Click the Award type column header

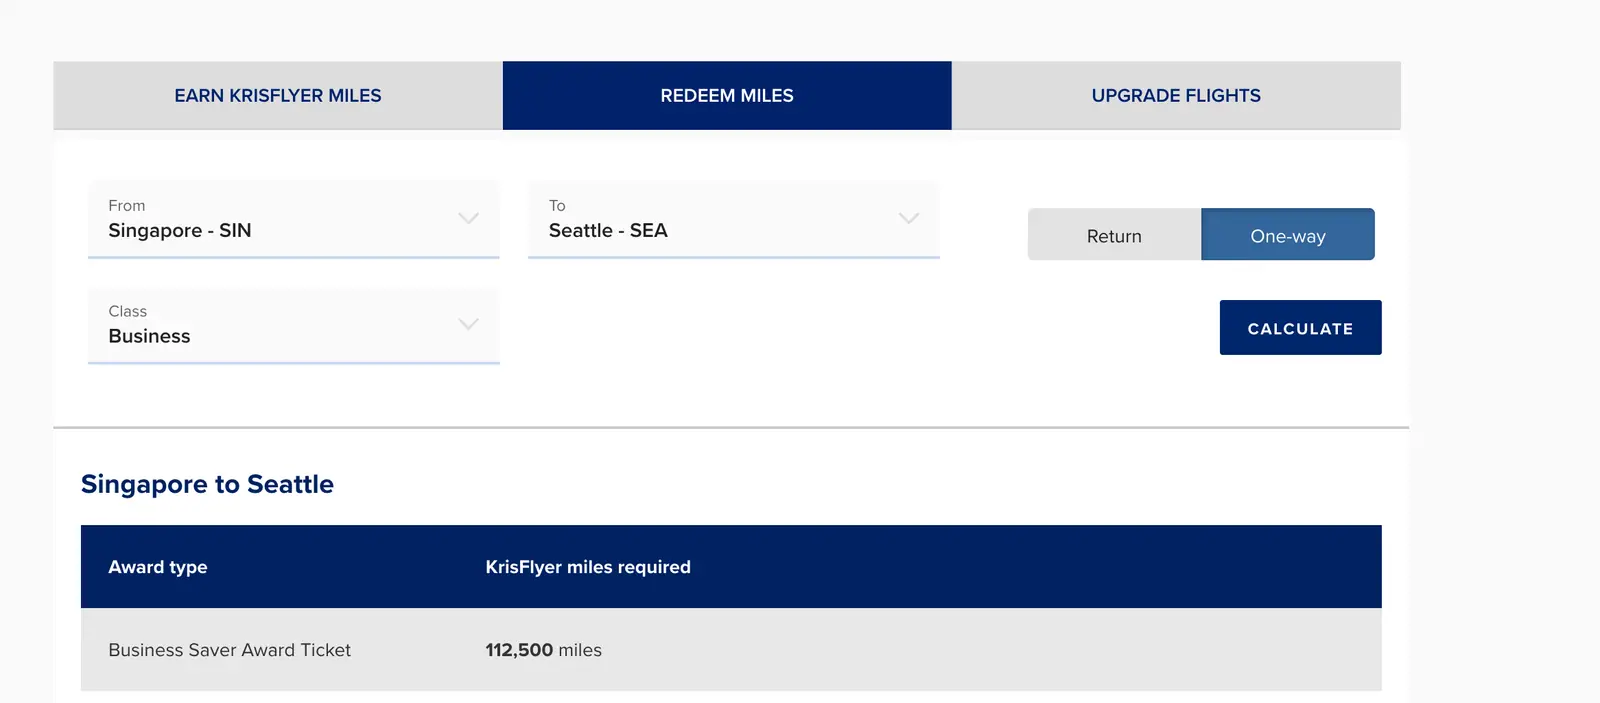tap(158, 567)
